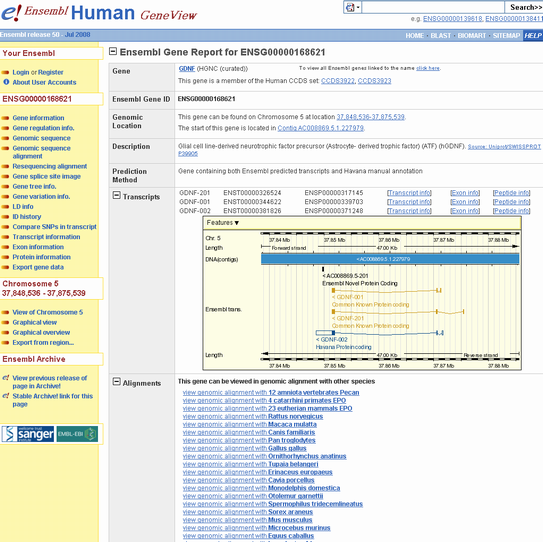The image size is (543, 542).
Task: Click the GDNF-002 Havana transcript glyph
Action: click(380, 333)
